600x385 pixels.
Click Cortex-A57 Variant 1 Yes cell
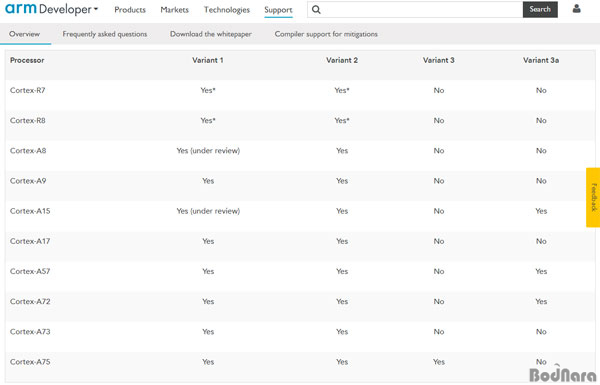[208, 271]
